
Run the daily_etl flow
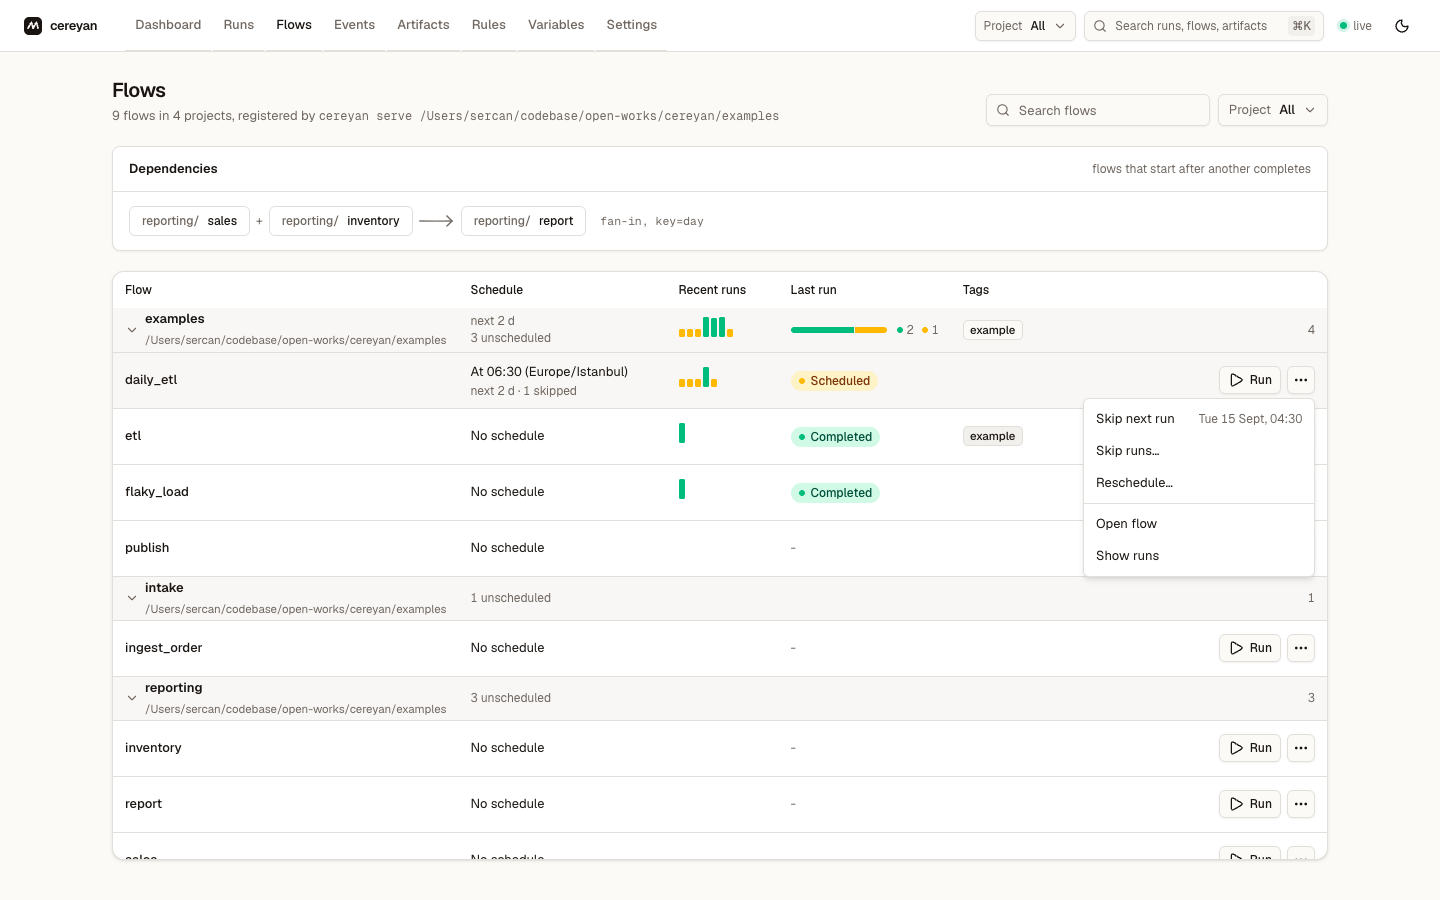(x=1250, y=380)
